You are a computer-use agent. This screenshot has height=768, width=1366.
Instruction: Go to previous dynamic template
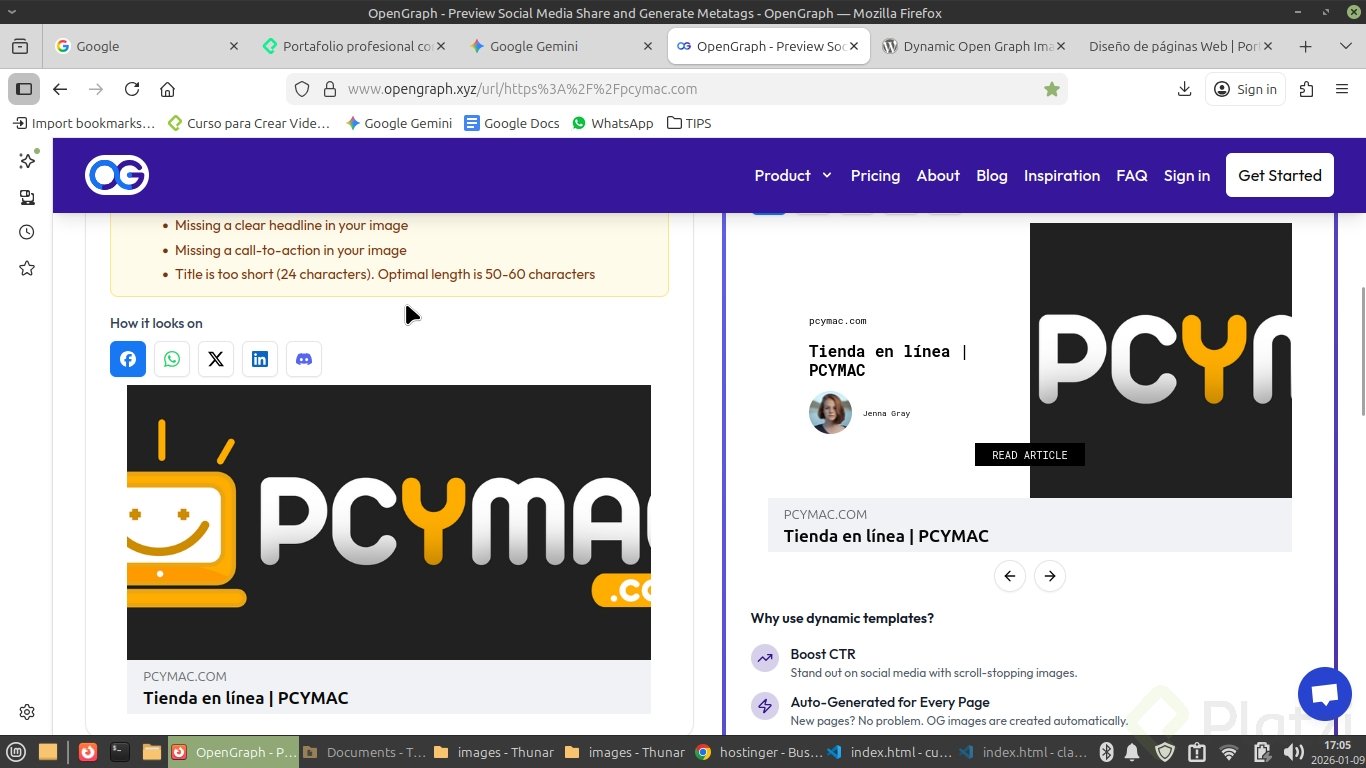pyautogui.click(x=1010, y=576)
